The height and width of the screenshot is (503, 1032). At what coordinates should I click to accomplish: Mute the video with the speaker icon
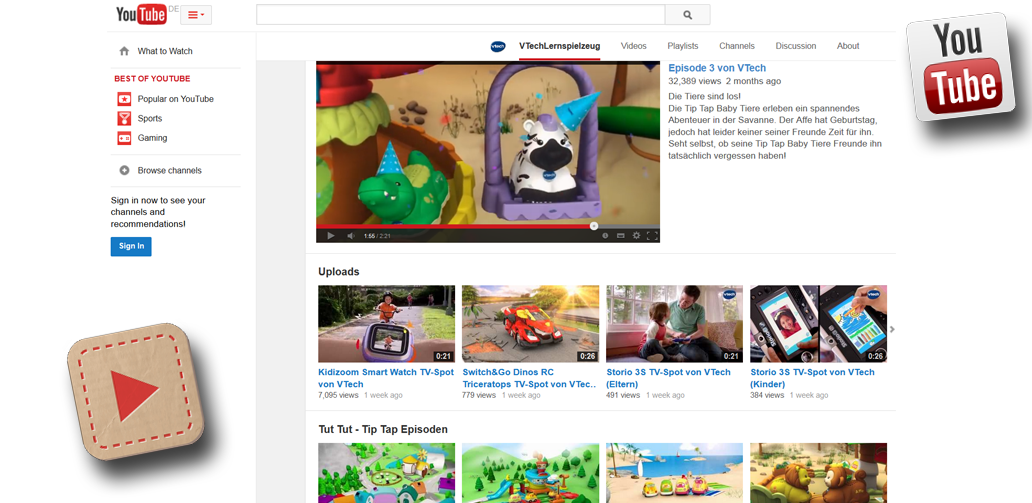click(350, 236)
